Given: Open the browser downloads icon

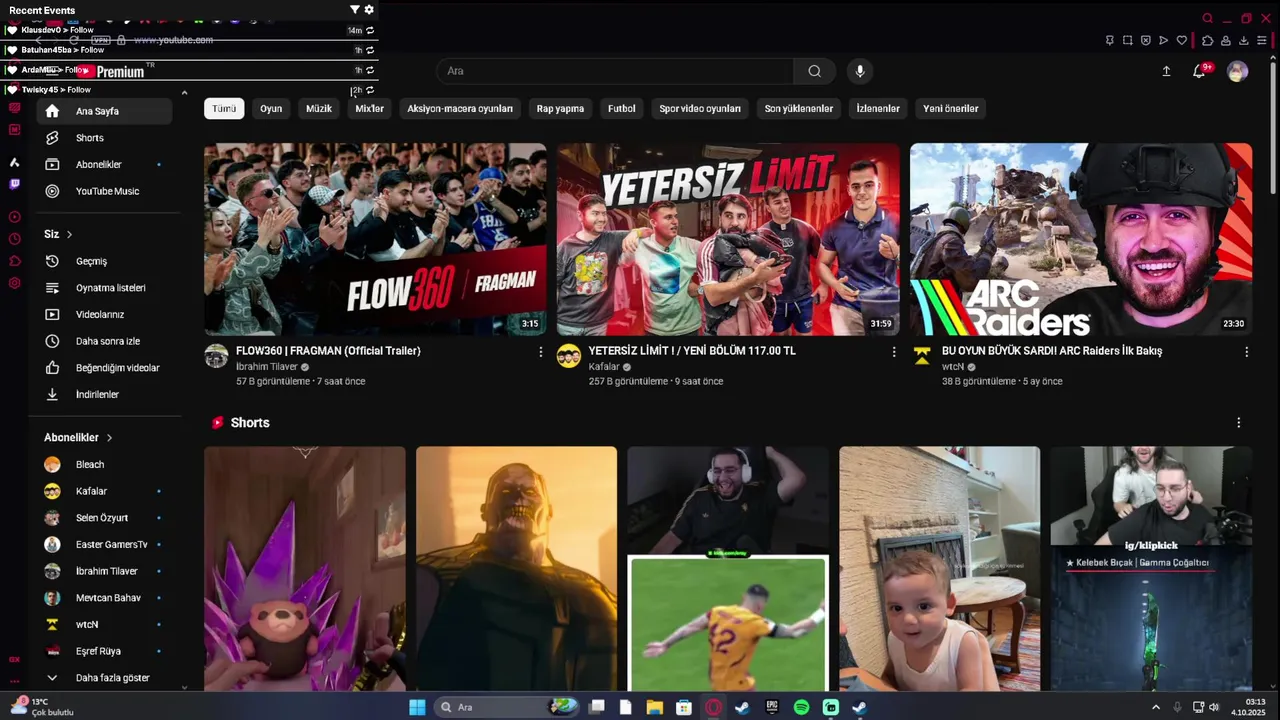Looking at the screenshot, I should pyautogui.click(x=1244, y=41).
